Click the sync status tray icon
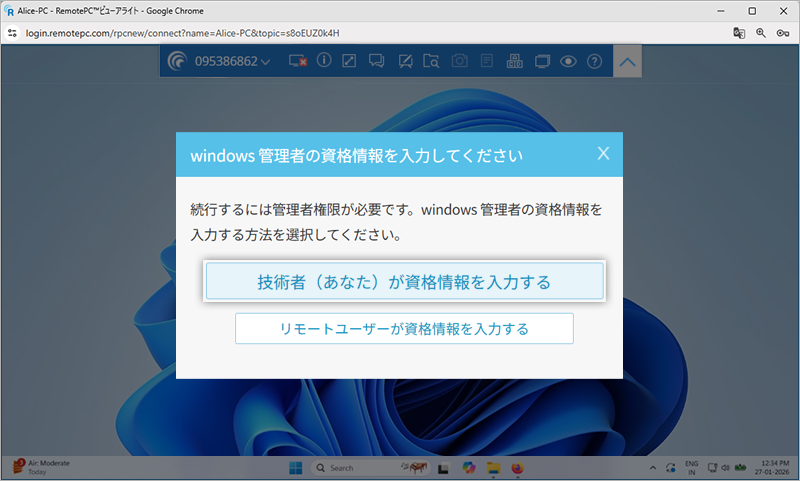This screenshot has height=481, width=800. [x=671, y=468]
